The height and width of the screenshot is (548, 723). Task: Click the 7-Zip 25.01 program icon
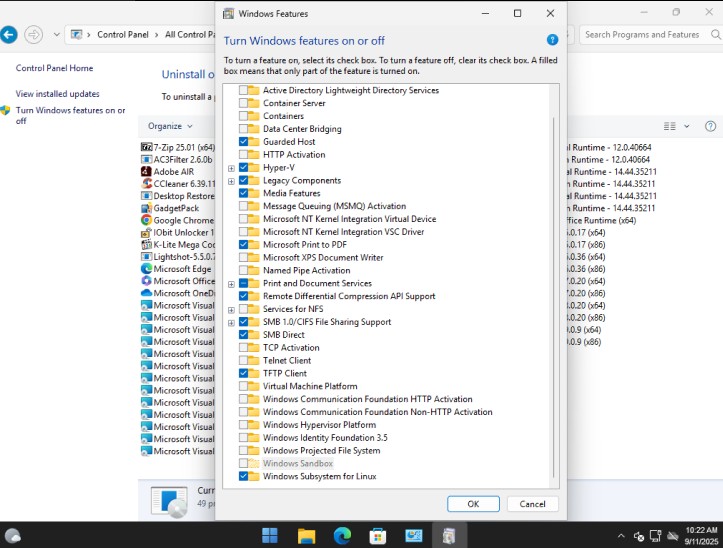pos(146,147)
